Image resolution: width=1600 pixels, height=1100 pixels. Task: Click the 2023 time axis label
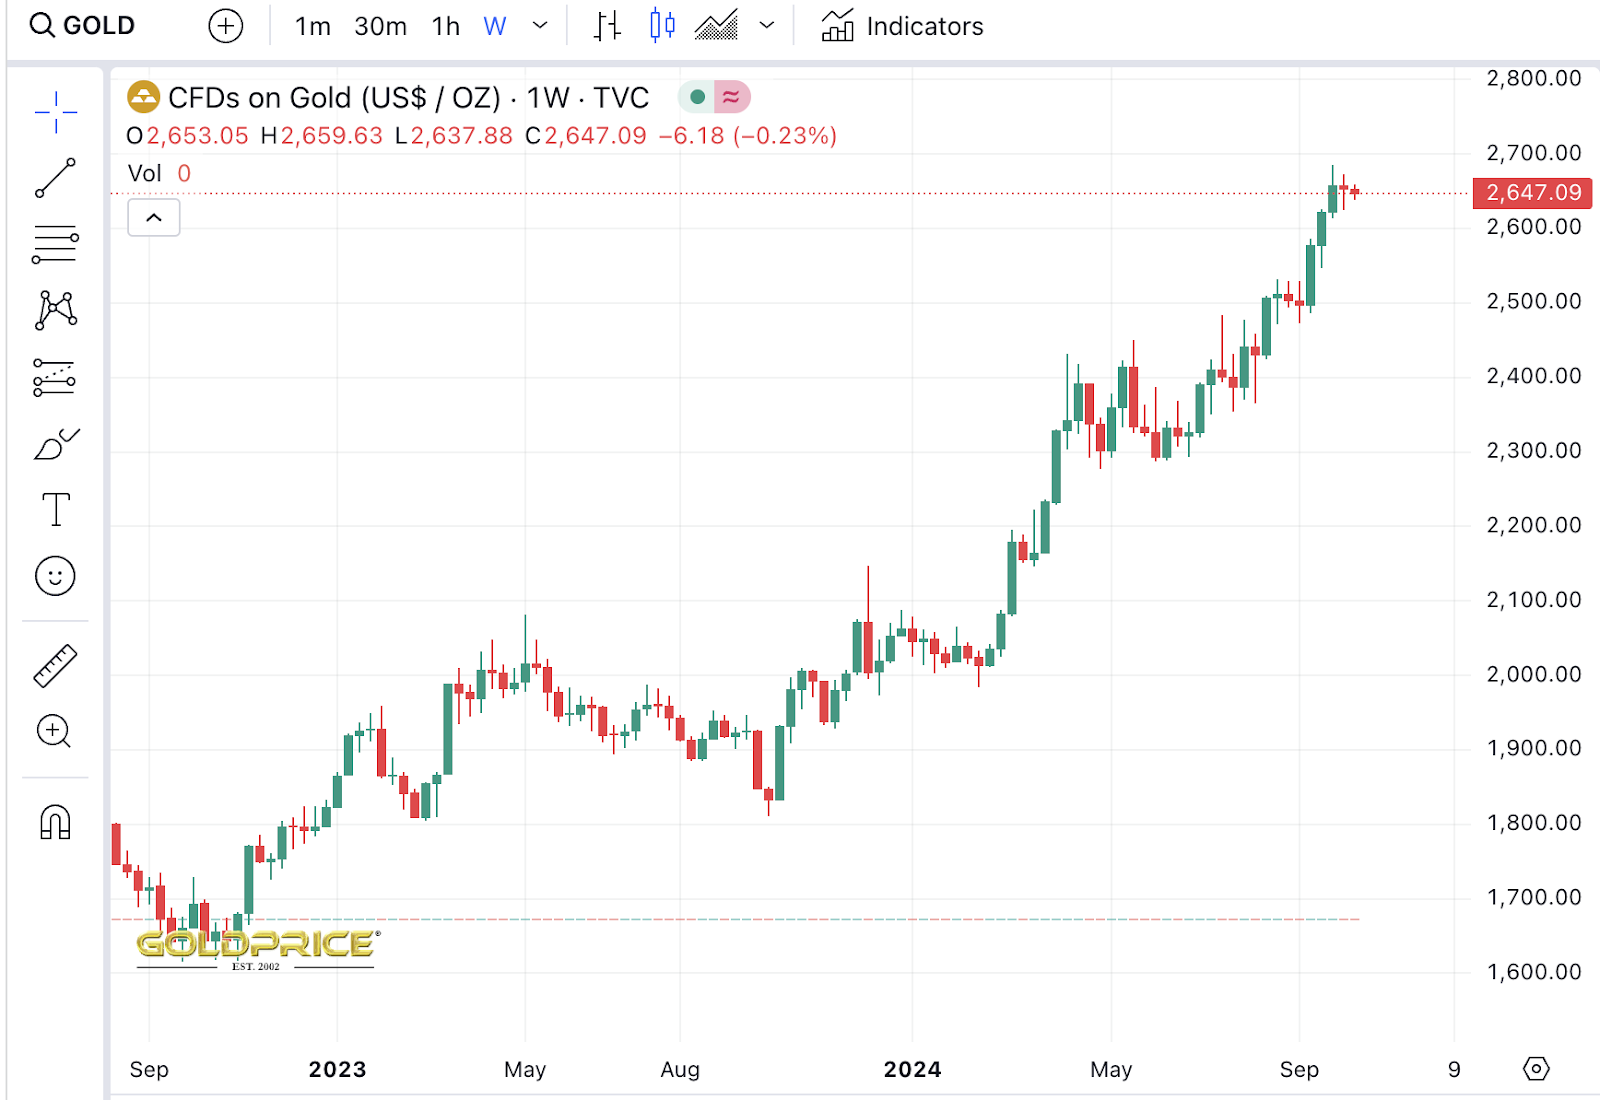(338, 1070)
